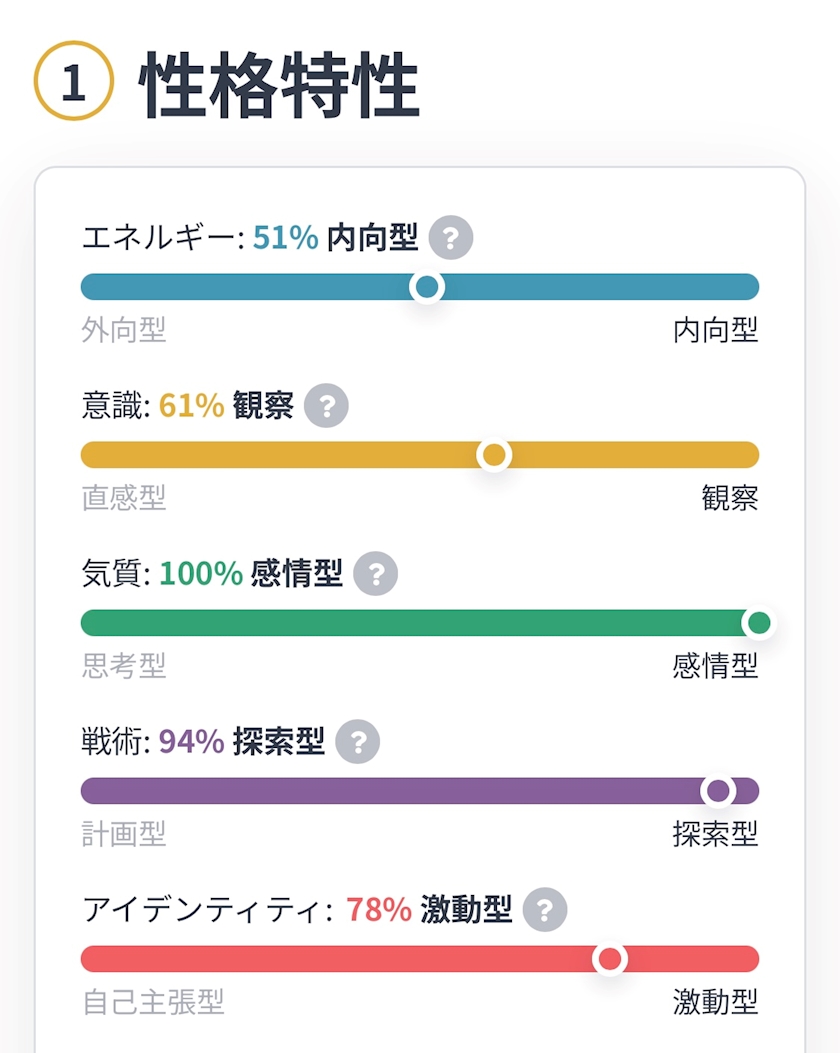Viewport: 840px width, 1053px height.
Task: Click question mark next to アイデンティティ 激動型
Action: tap(544, 911)
